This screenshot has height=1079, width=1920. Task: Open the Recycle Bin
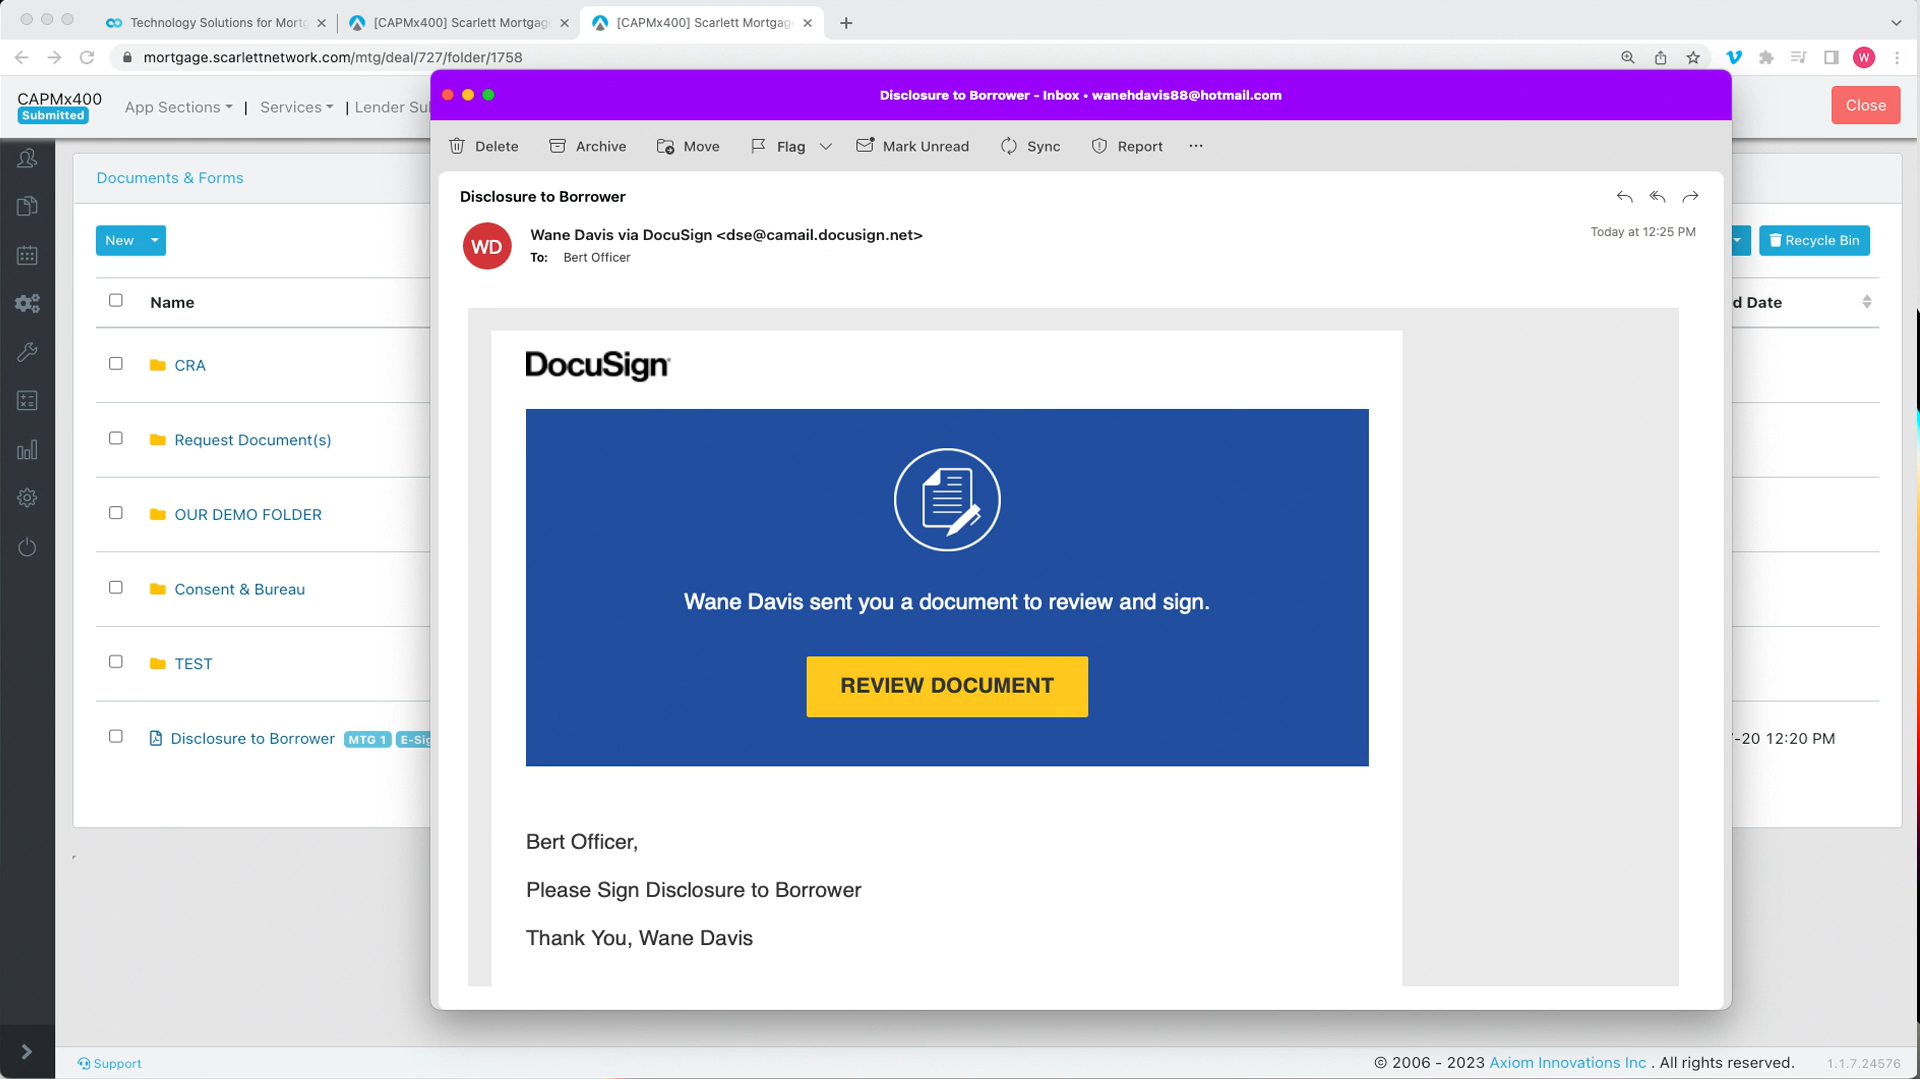click(1814, 240)
